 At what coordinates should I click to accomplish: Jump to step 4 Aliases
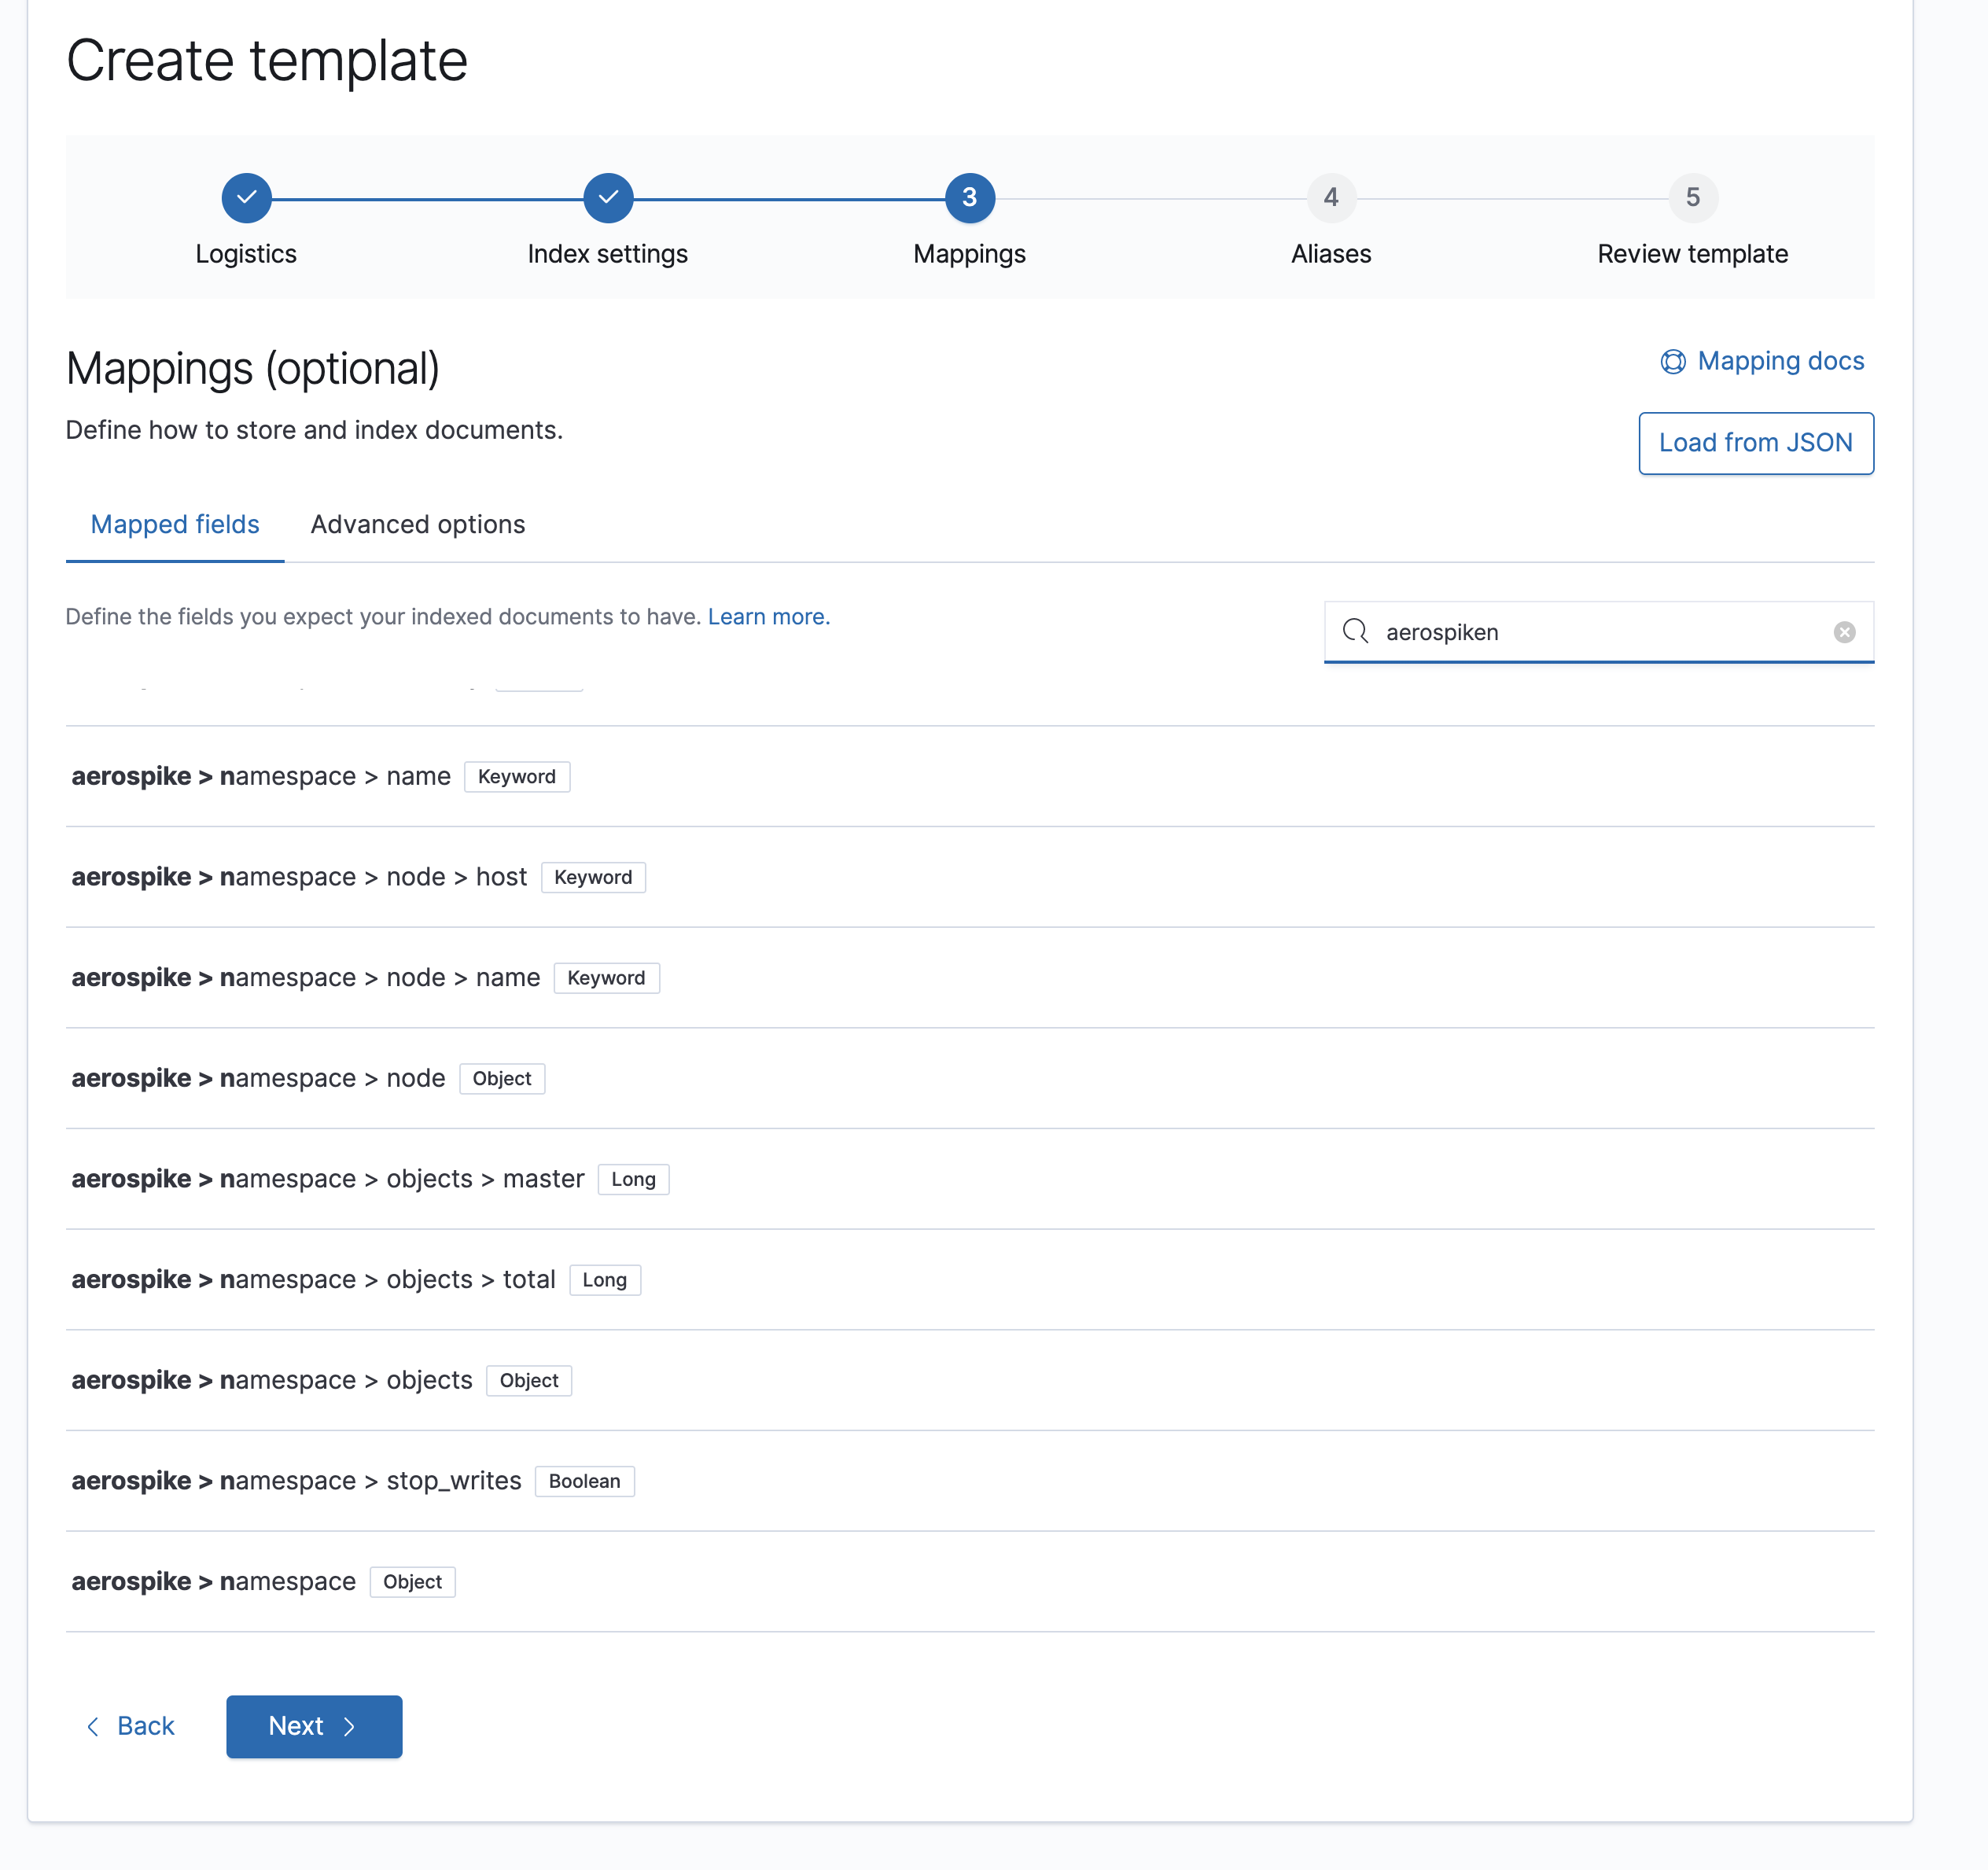point(1330,198)
